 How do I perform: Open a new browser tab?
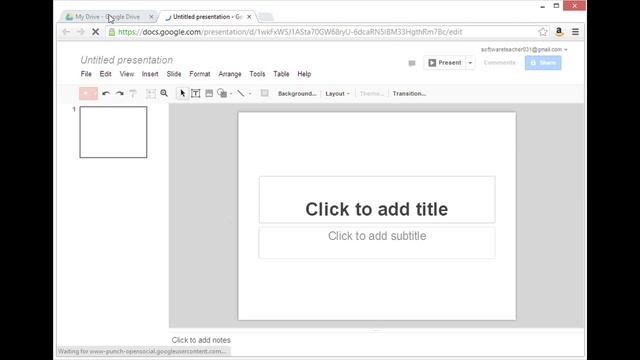tap(266, 17)
